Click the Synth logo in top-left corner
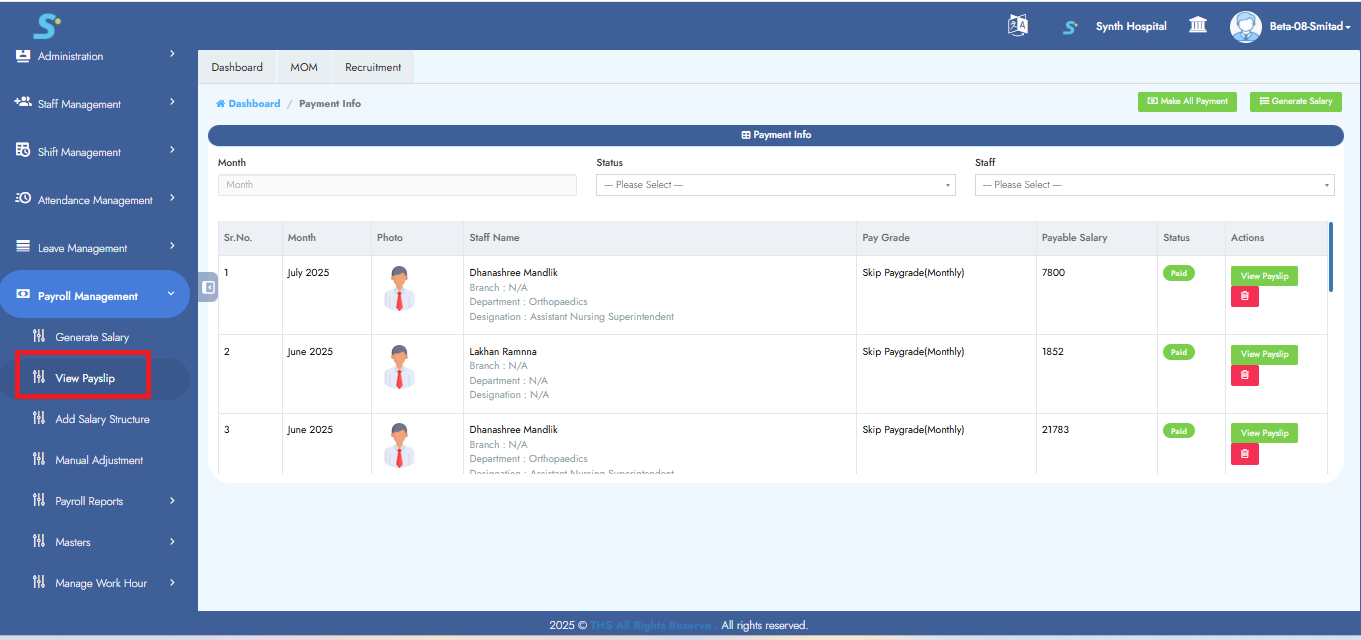1361x640 pixels. (46, 24)
